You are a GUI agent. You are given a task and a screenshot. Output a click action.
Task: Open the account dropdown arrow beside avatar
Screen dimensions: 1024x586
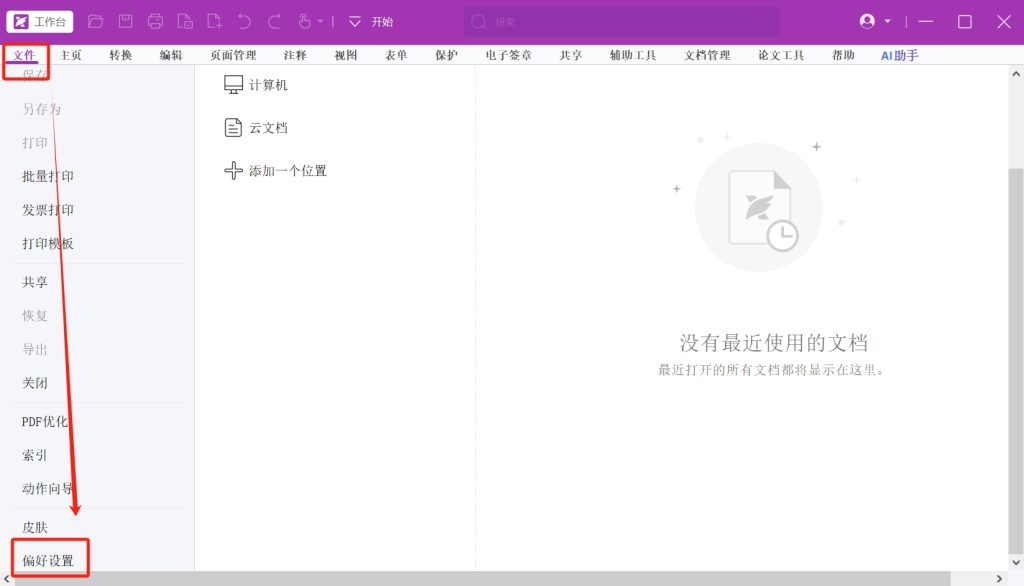tap(887, 21)
